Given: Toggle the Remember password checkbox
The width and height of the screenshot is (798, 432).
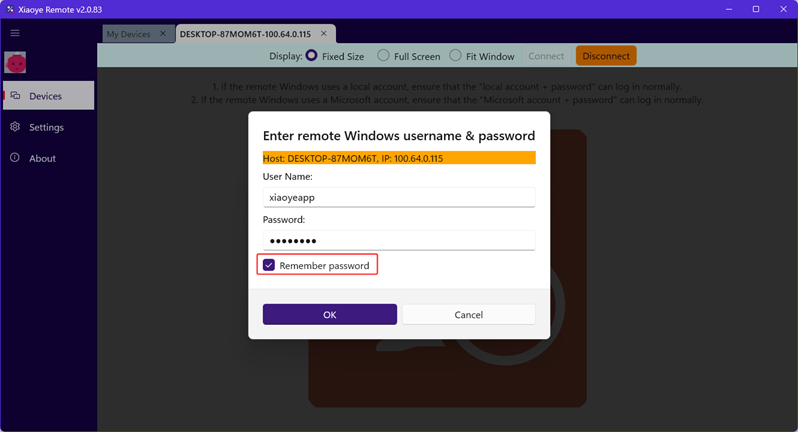Looking at the screenshot, I should pos(269,265).
